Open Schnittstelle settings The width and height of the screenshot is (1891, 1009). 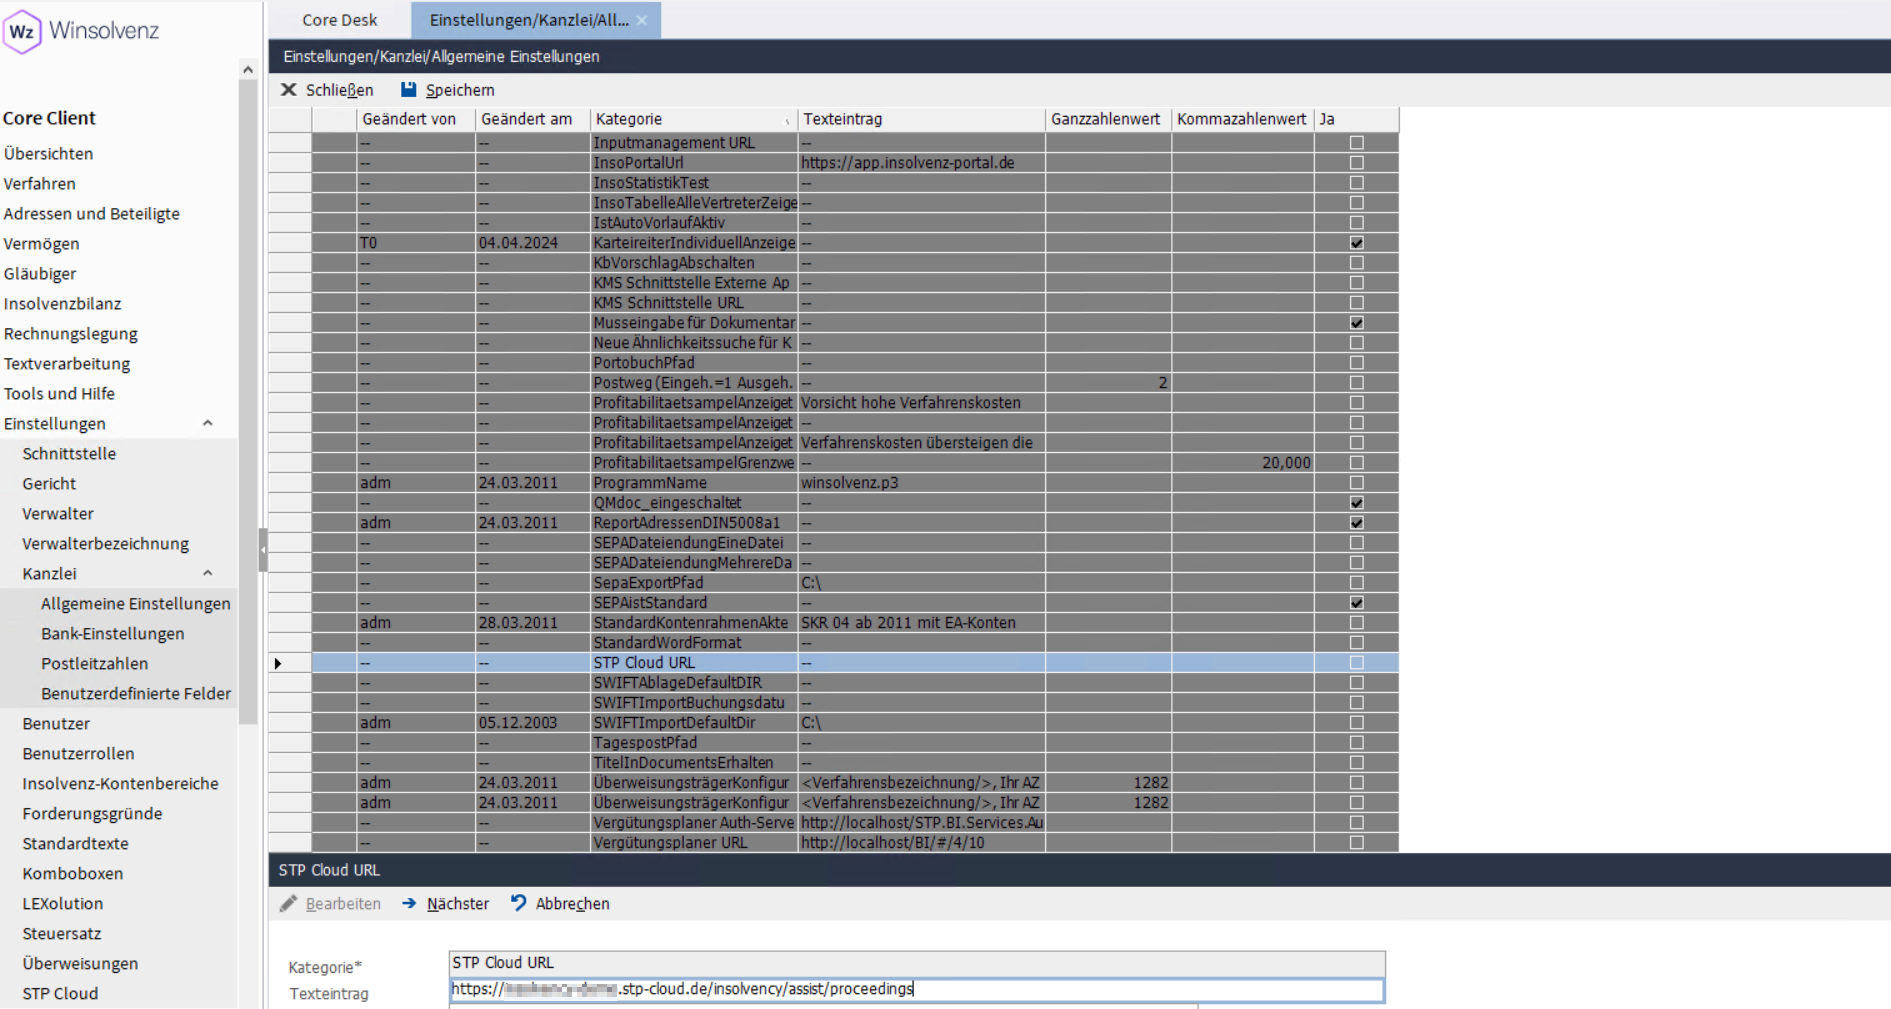point(69,454)
